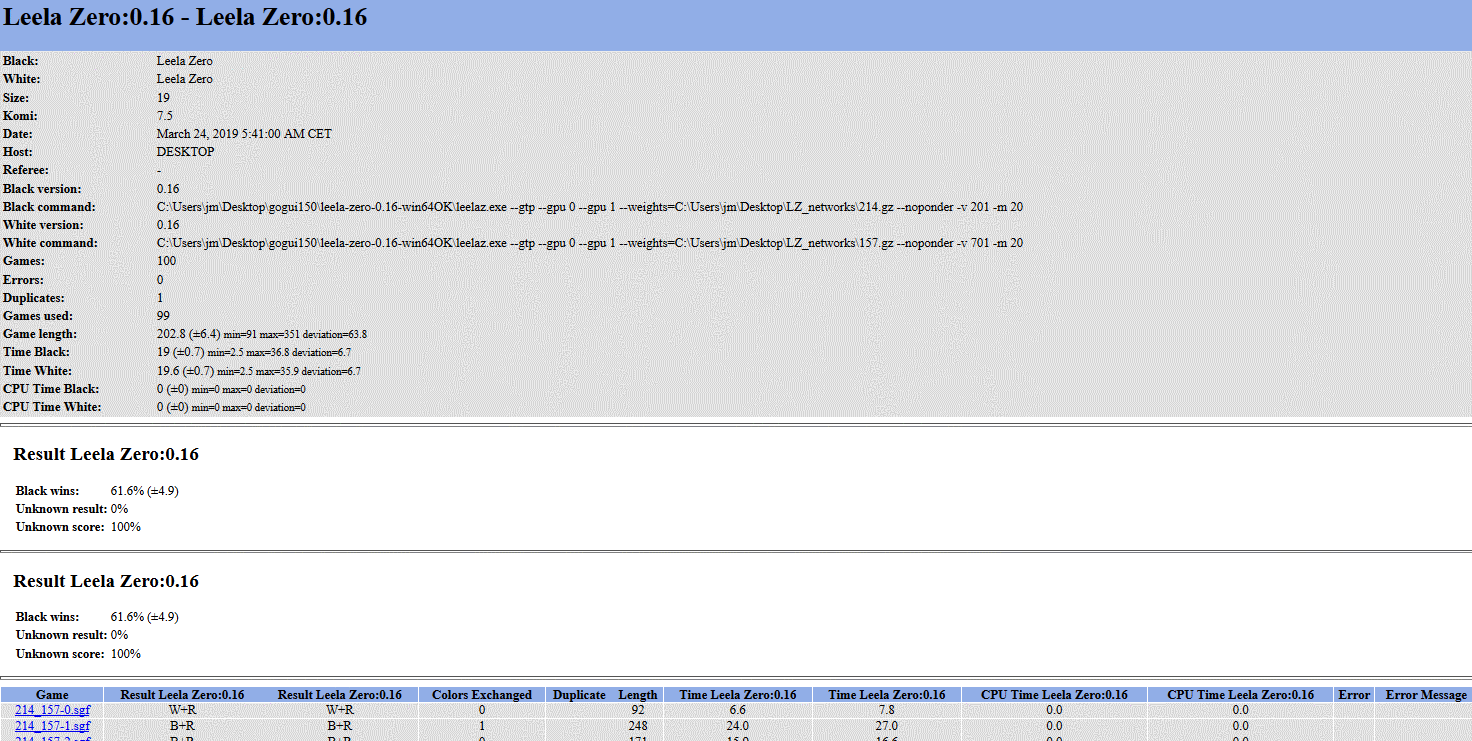Screen dimensions: 1472x741
Task: Click the komi value '7.5'
Action: pyautogui.click(x=165, y=116)
